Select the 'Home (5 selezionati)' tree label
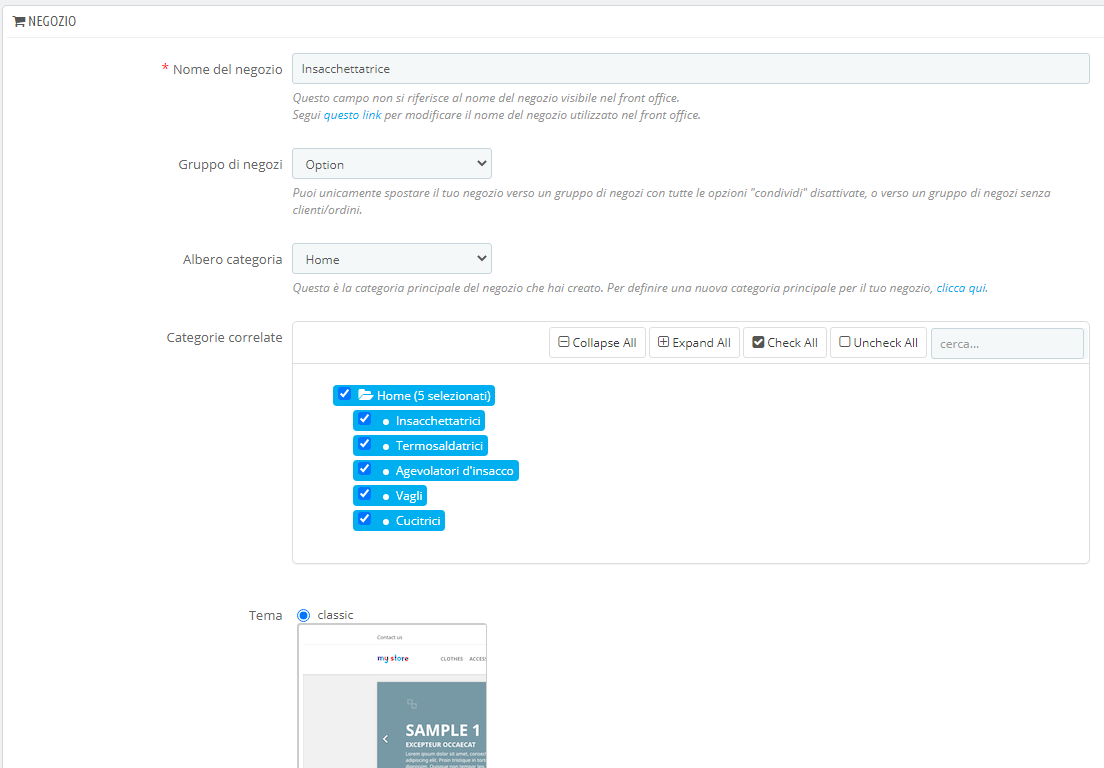Image resolution: width=1104 pixels, height=768 pixels. coord(434,396)
